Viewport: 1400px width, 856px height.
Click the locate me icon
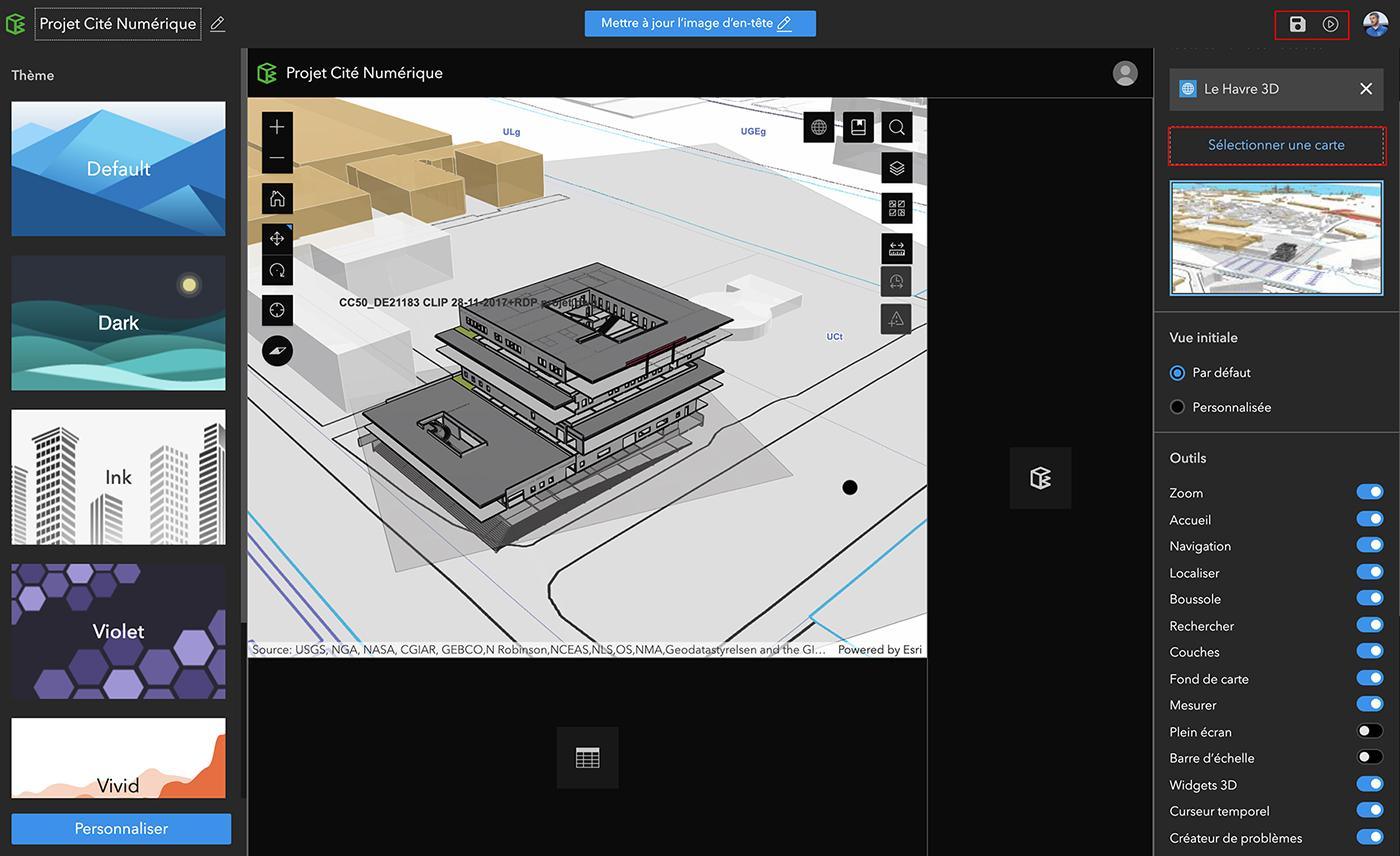[277, 310]
